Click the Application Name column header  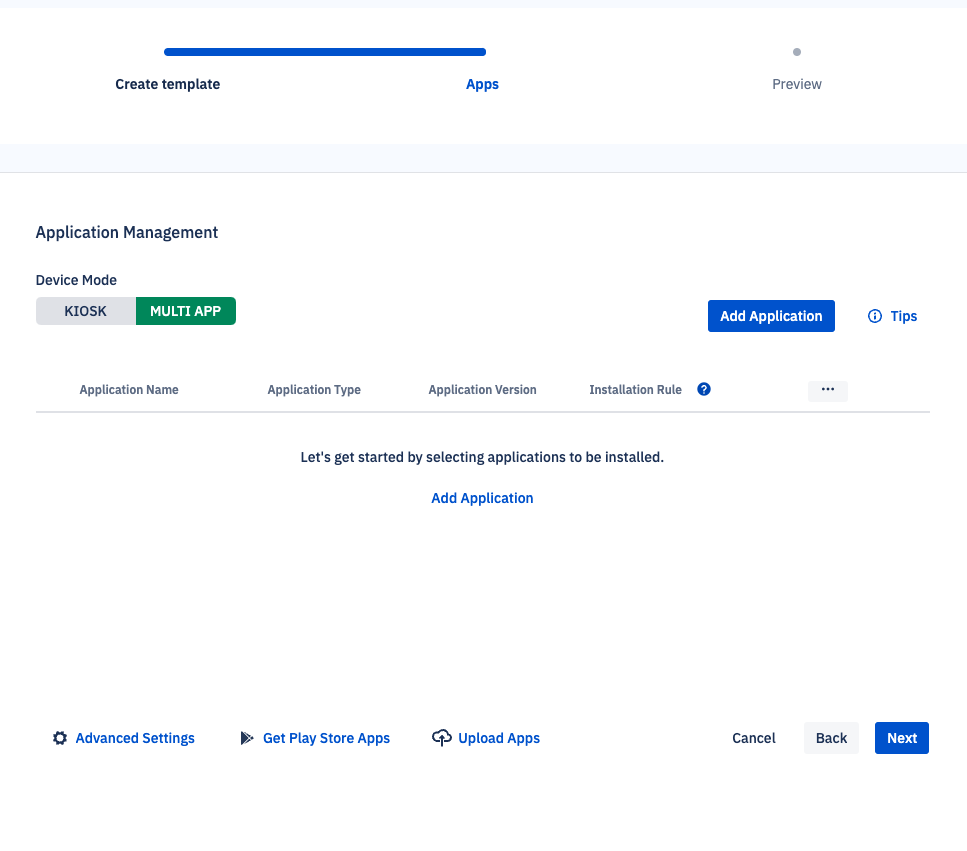(129, 390)
